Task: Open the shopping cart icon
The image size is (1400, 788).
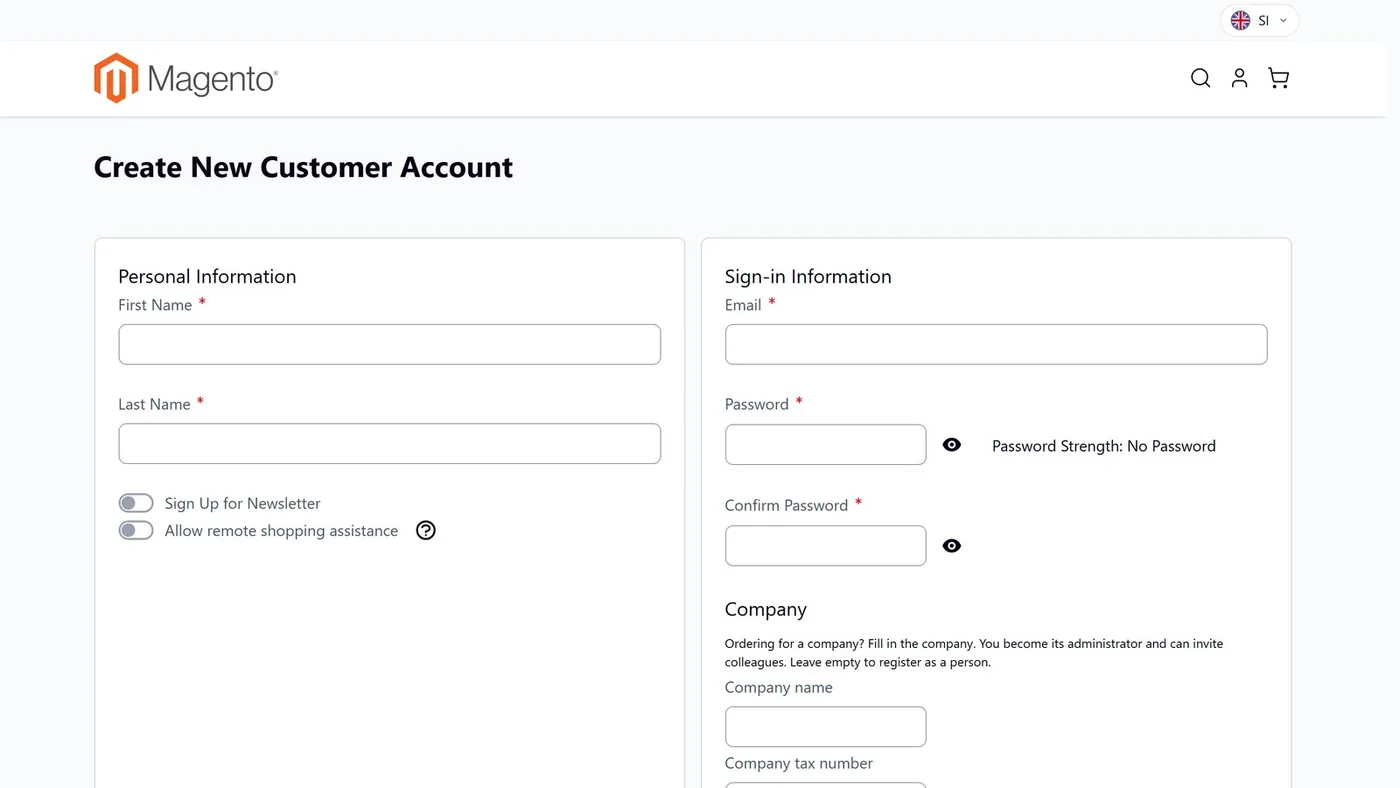Action: (x=1278, y=78)
